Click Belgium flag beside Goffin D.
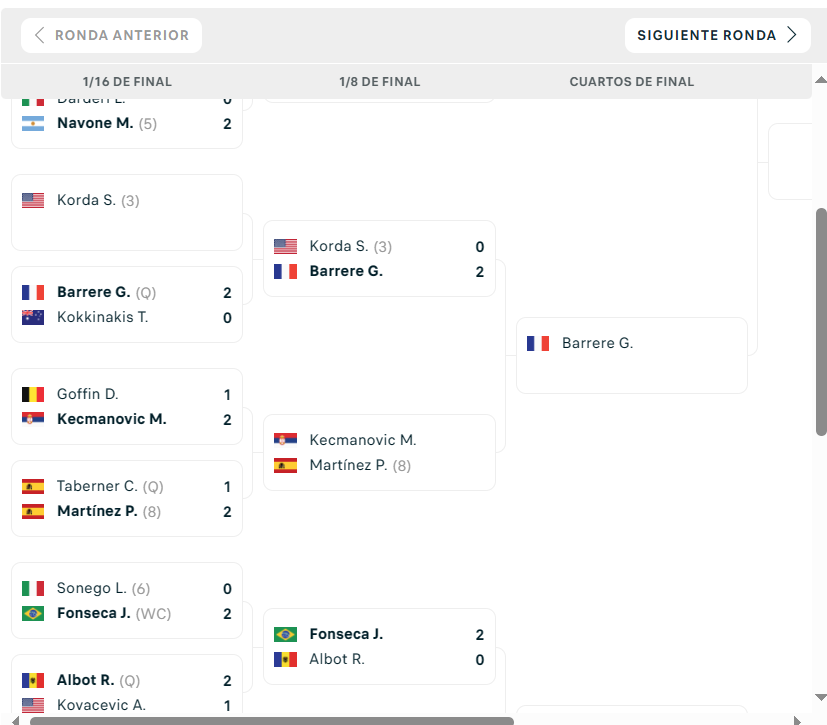This screenshot has height=725, width=827. [33, 394]
